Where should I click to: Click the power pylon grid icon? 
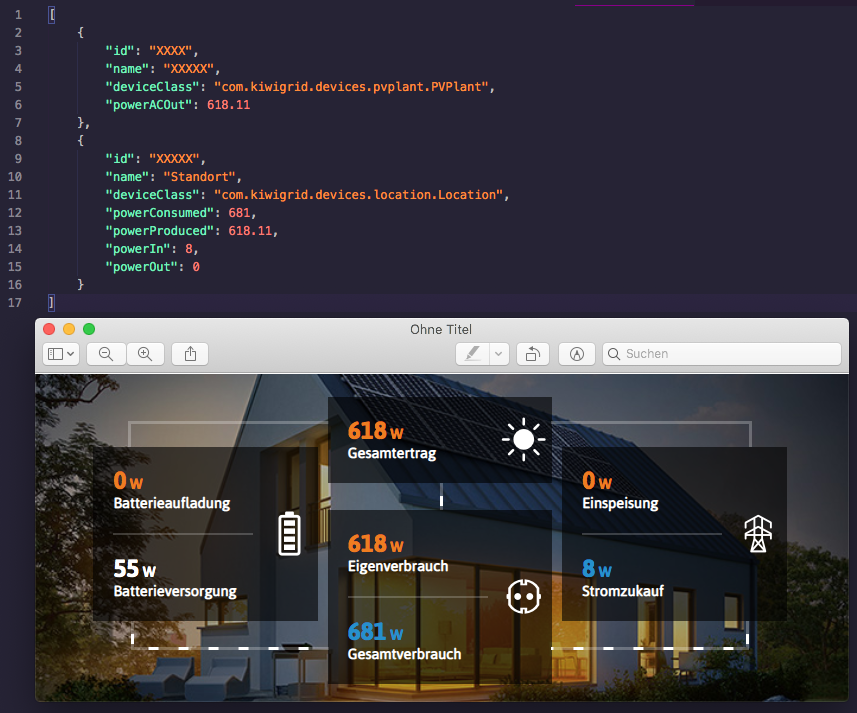758,534
